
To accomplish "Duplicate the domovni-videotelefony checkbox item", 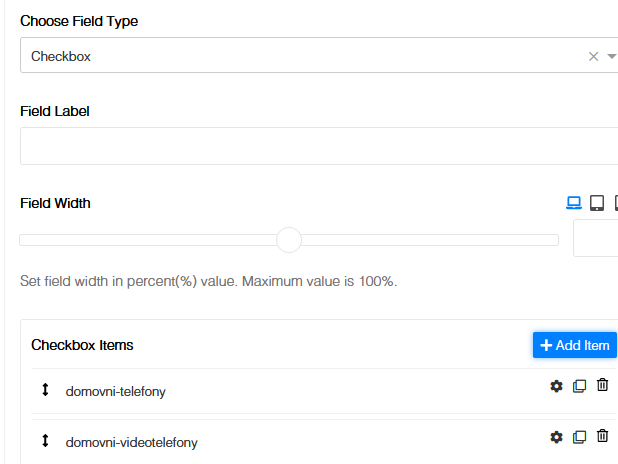I will coord(579,437).
